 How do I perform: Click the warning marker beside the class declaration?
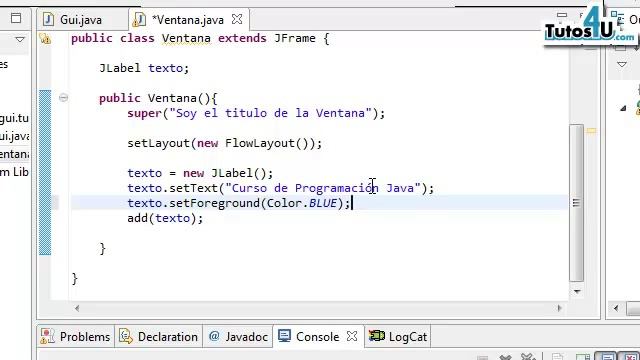pyautogui.click(x=45, y=39)
